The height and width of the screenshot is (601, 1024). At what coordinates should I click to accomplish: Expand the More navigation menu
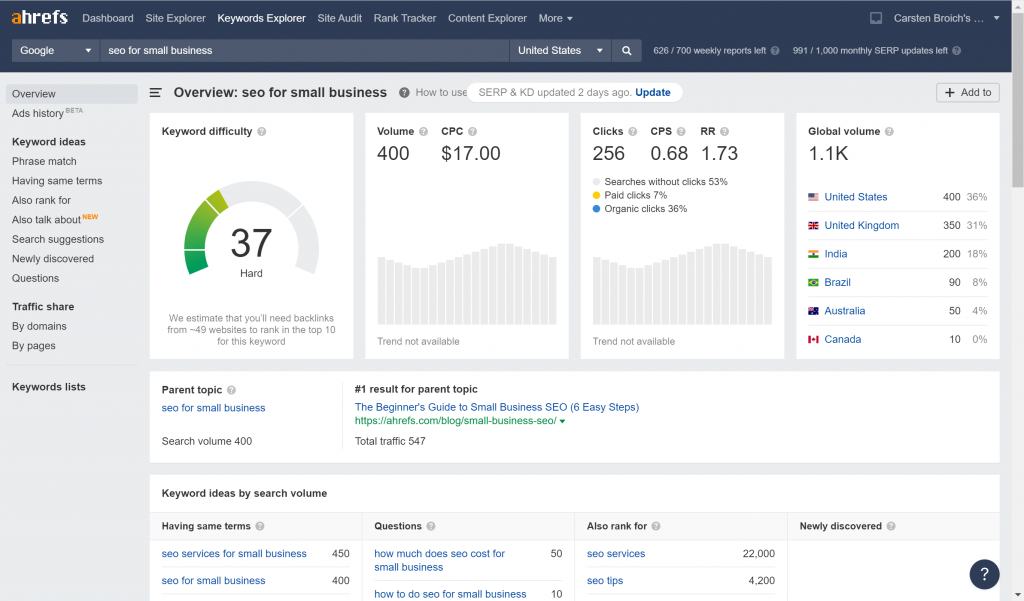(x=555, y=18)
